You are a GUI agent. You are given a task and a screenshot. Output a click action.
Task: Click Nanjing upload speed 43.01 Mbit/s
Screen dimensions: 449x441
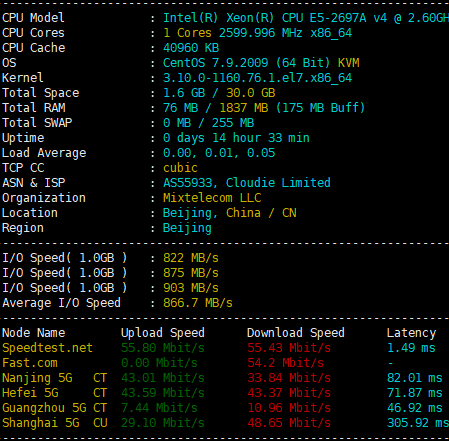pyautogui.click(x=163, y=378)
